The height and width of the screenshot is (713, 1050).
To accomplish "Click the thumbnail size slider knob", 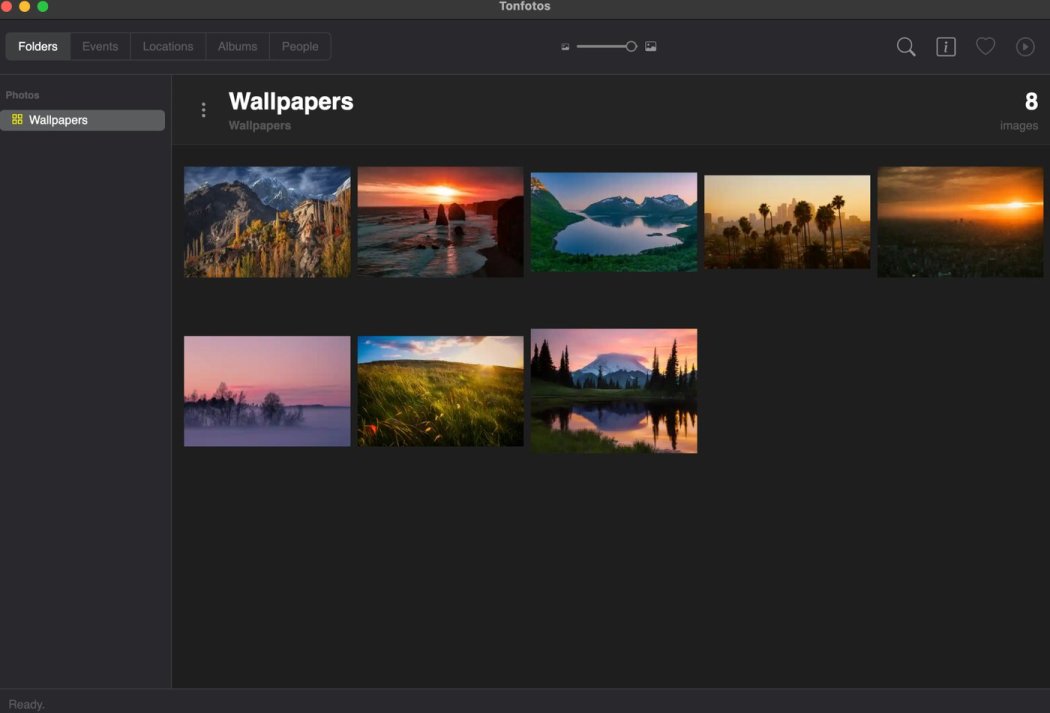I will (631, 46).
